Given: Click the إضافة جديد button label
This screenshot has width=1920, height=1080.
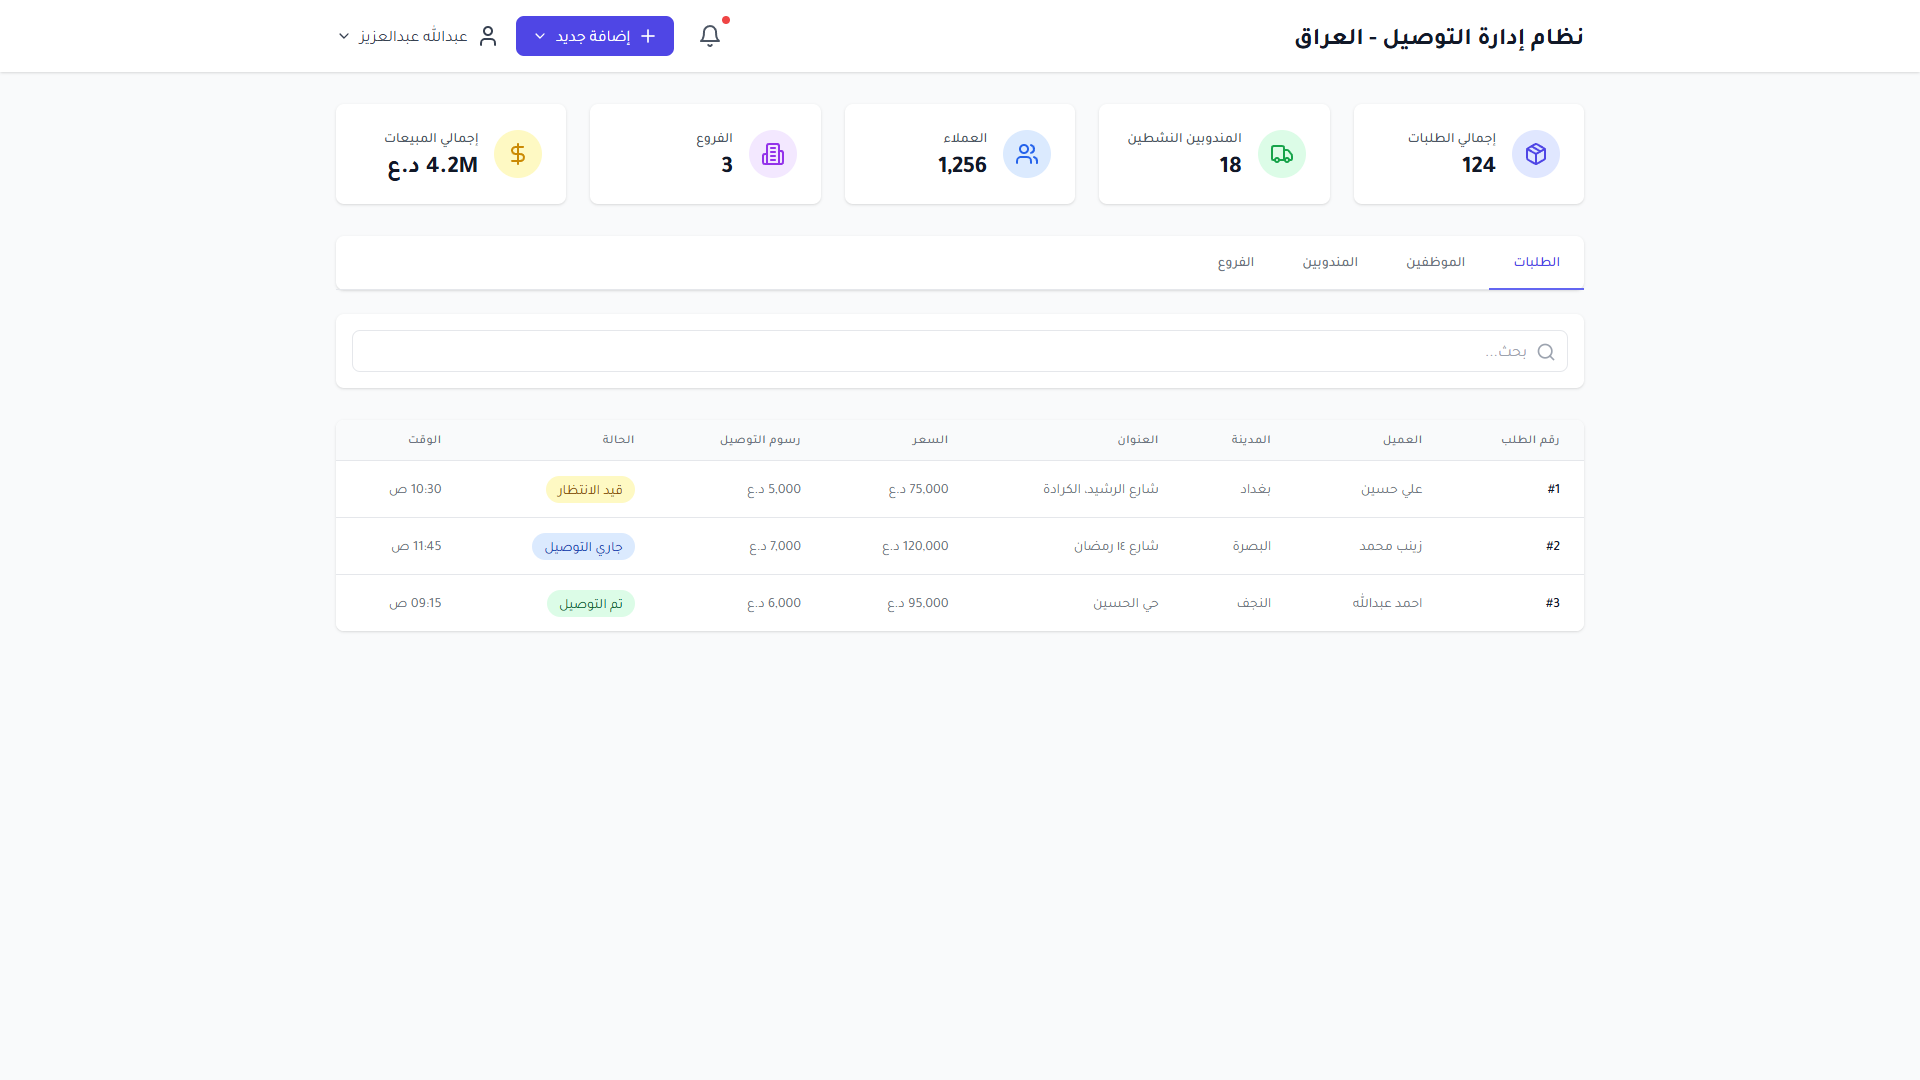Looking at the screenshot, I should click(593, 36).
